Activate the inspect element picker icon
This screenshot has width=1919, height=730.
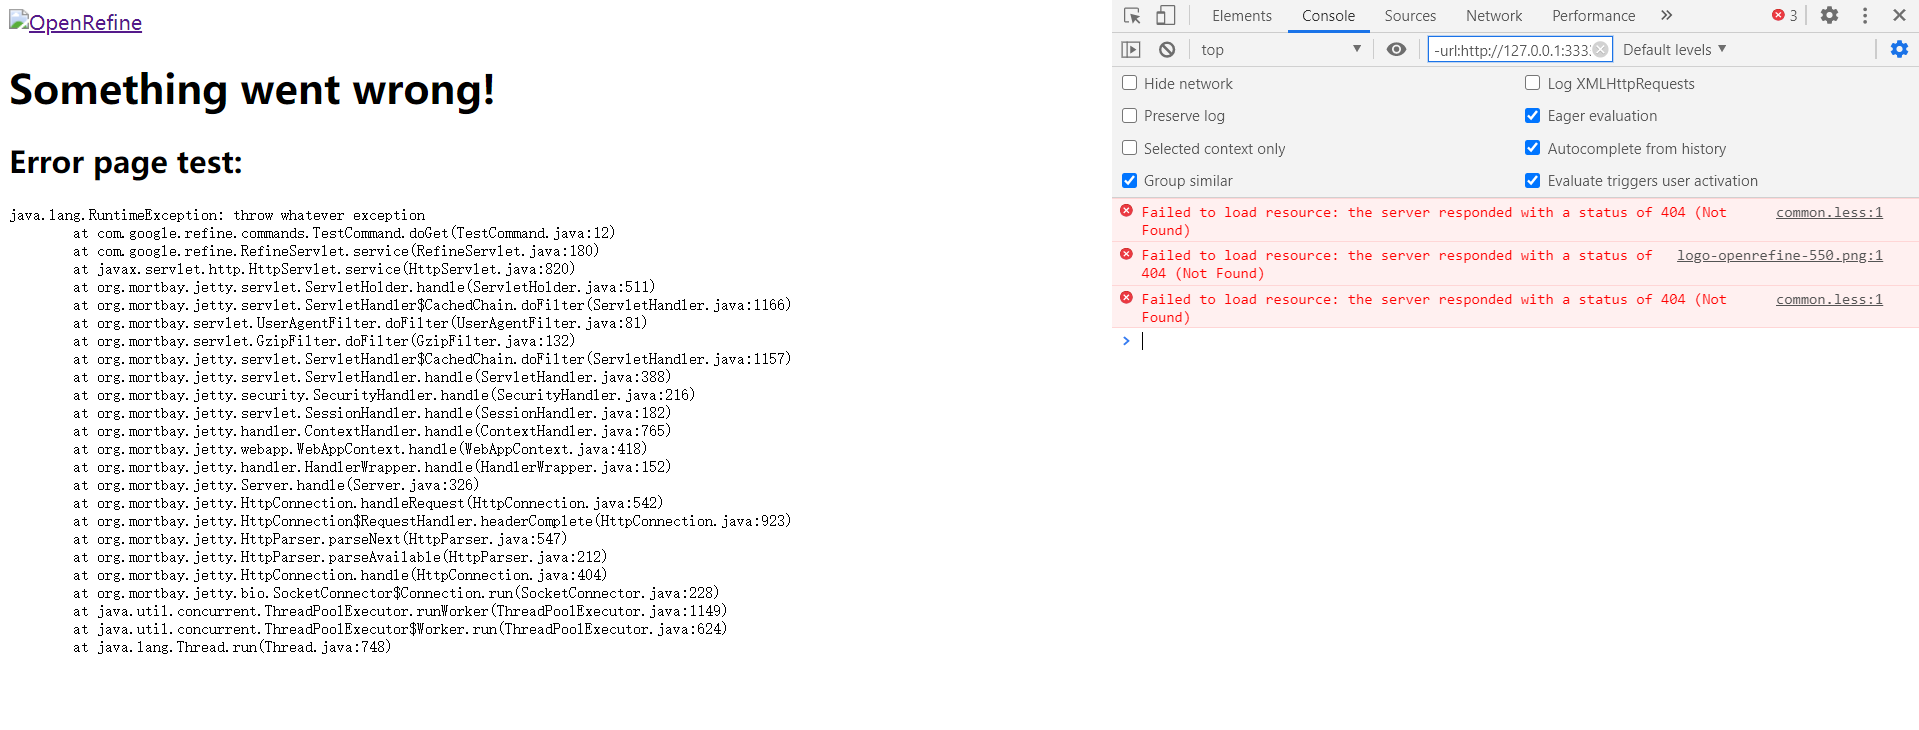point(1132,16)
